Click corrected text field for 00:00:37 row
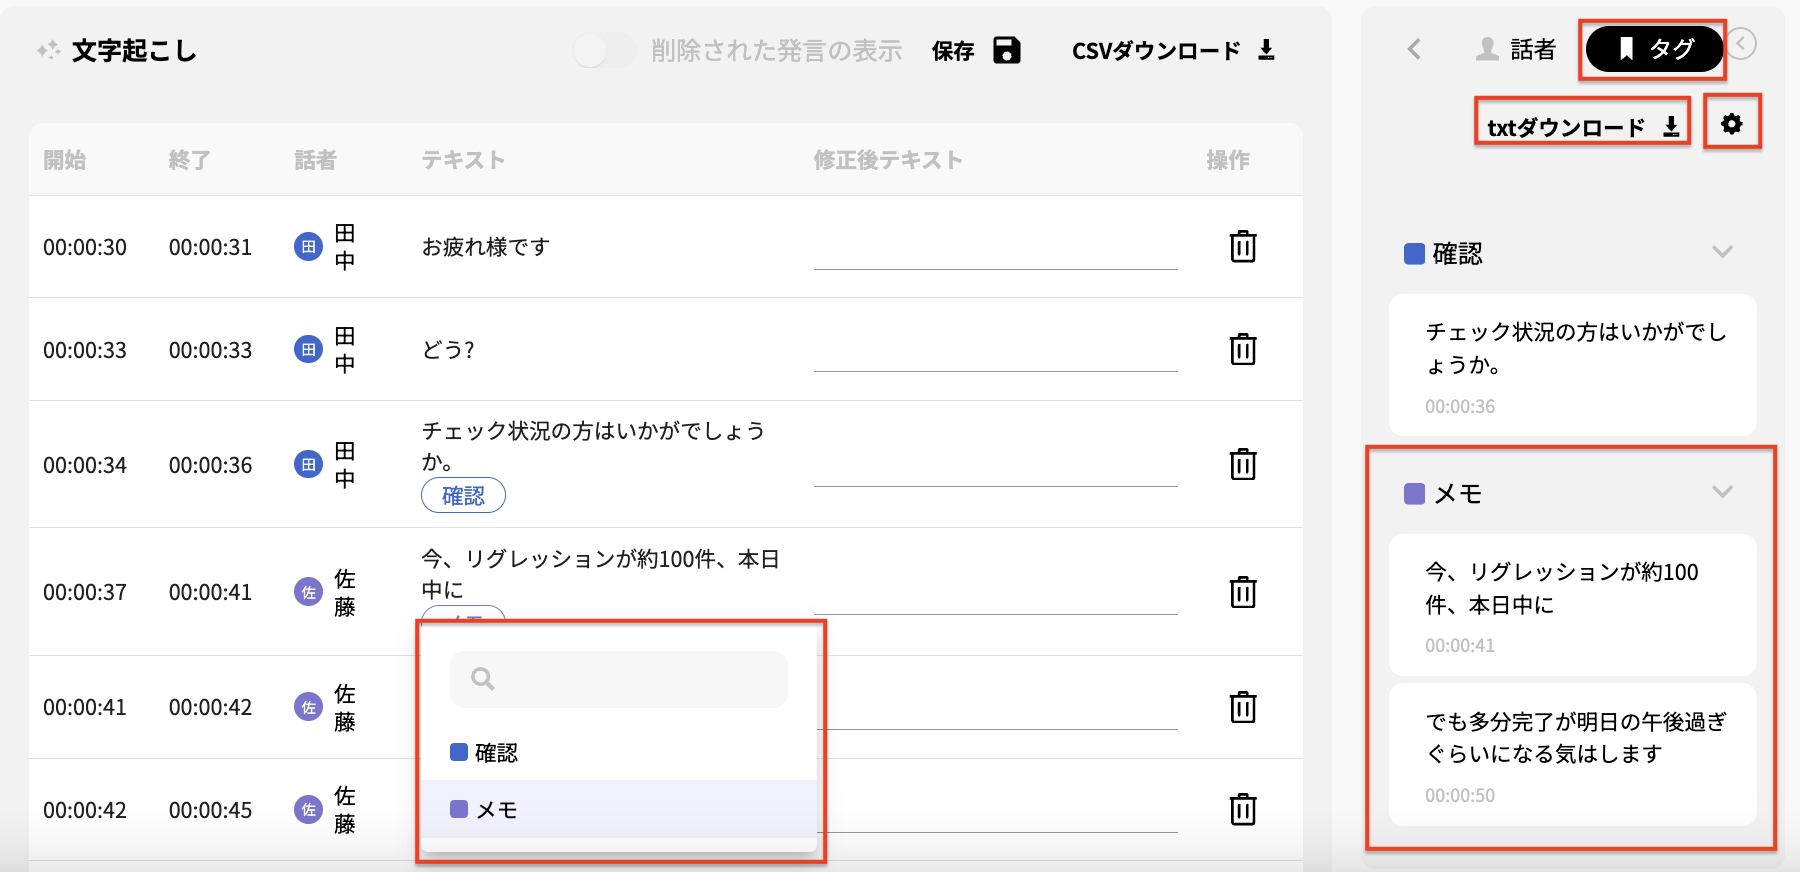The width and height of the screenshot is (1800, 872). (x=996, y=594)
